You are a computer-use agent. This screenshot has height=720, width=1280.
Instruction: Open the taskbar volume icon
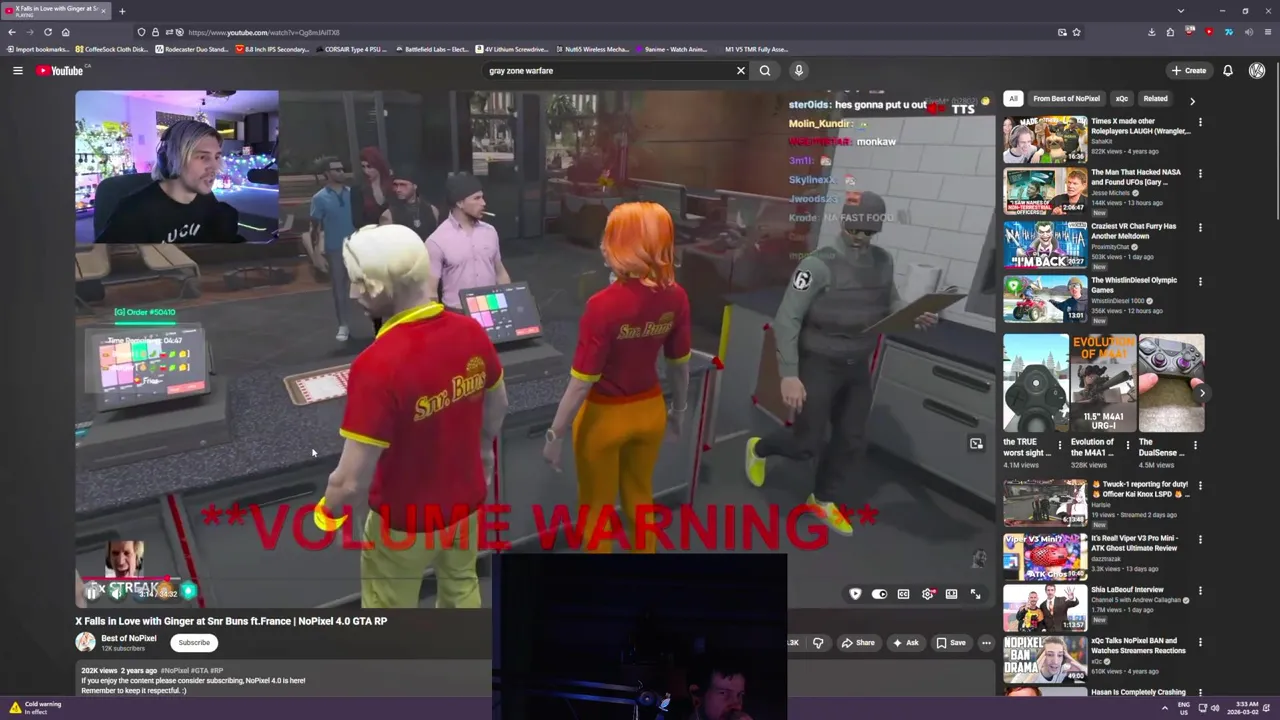coord(1215,708)
